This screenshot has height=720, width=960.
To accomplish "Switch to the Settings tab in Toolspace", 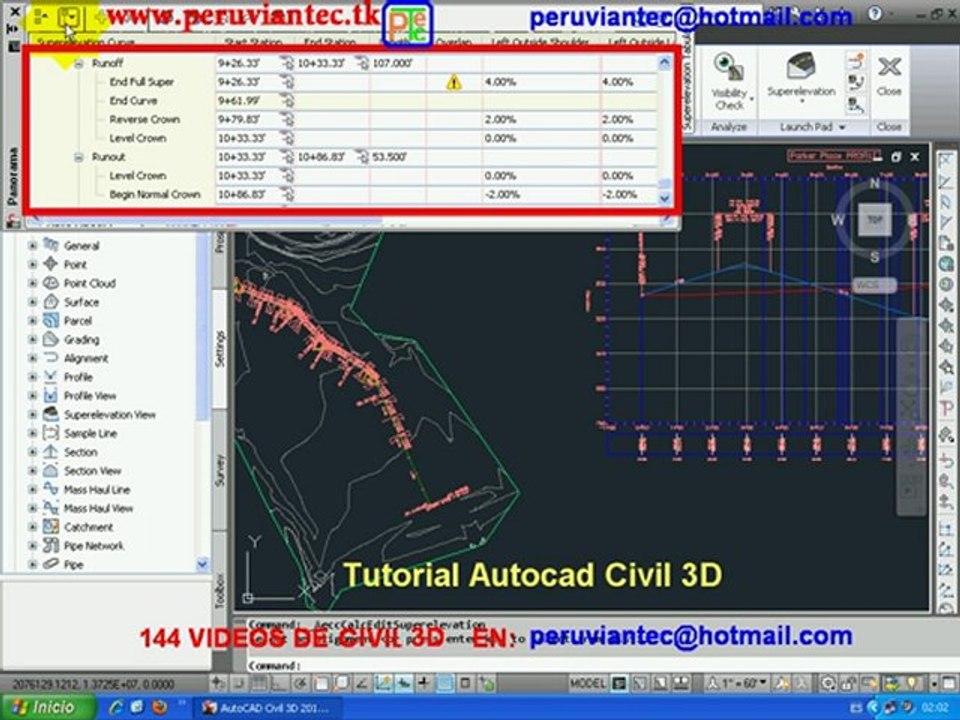I will coord(220,348).
